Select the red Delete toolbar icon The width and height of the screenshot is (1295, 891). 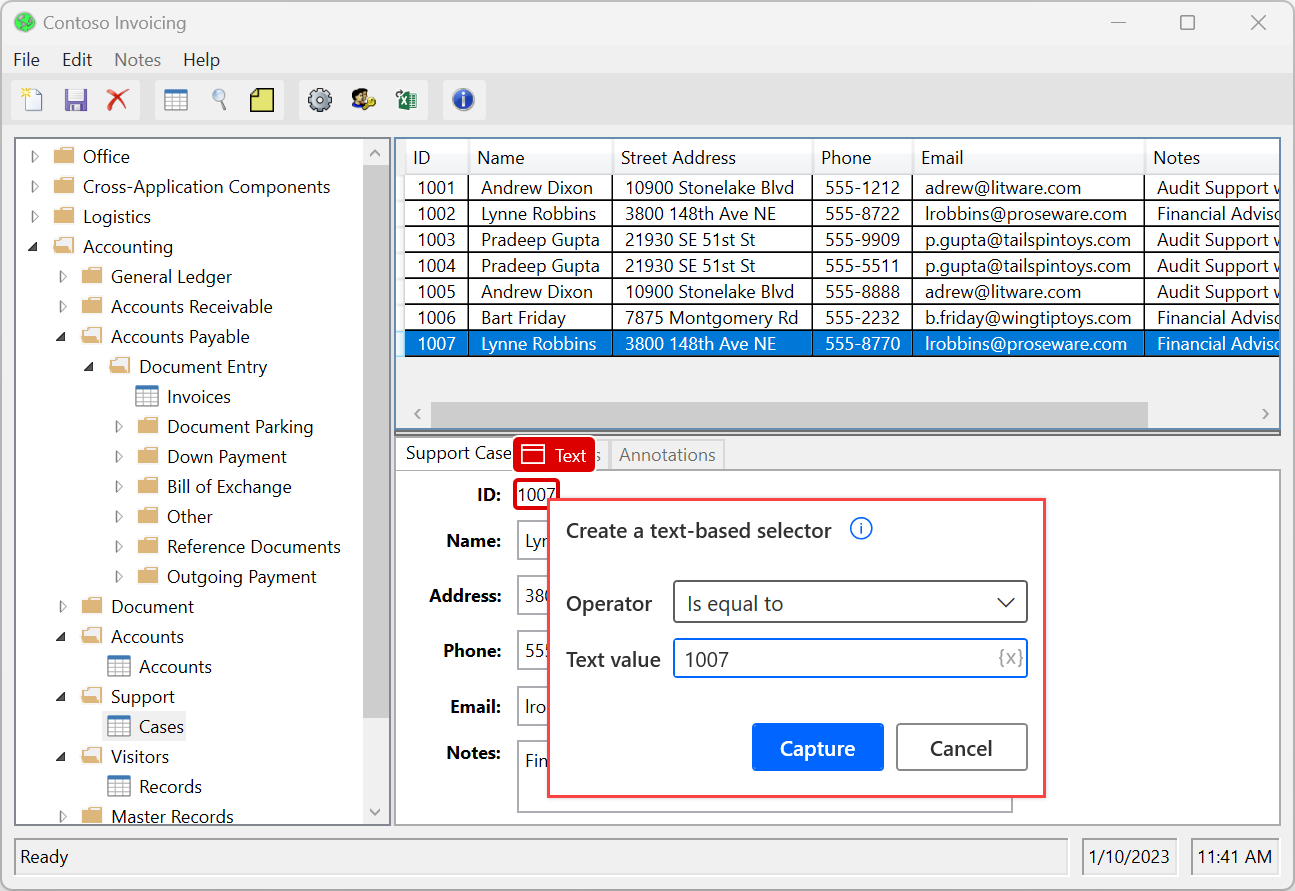point(118,99)
